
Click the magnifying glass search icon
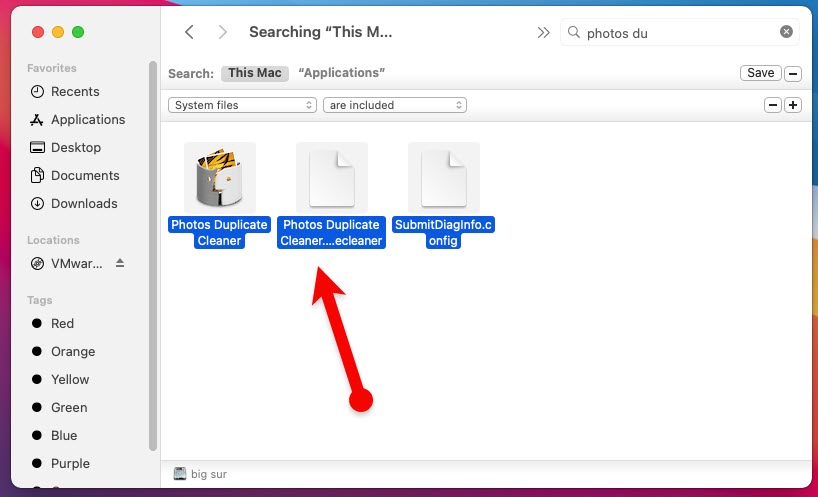(573, 32)
